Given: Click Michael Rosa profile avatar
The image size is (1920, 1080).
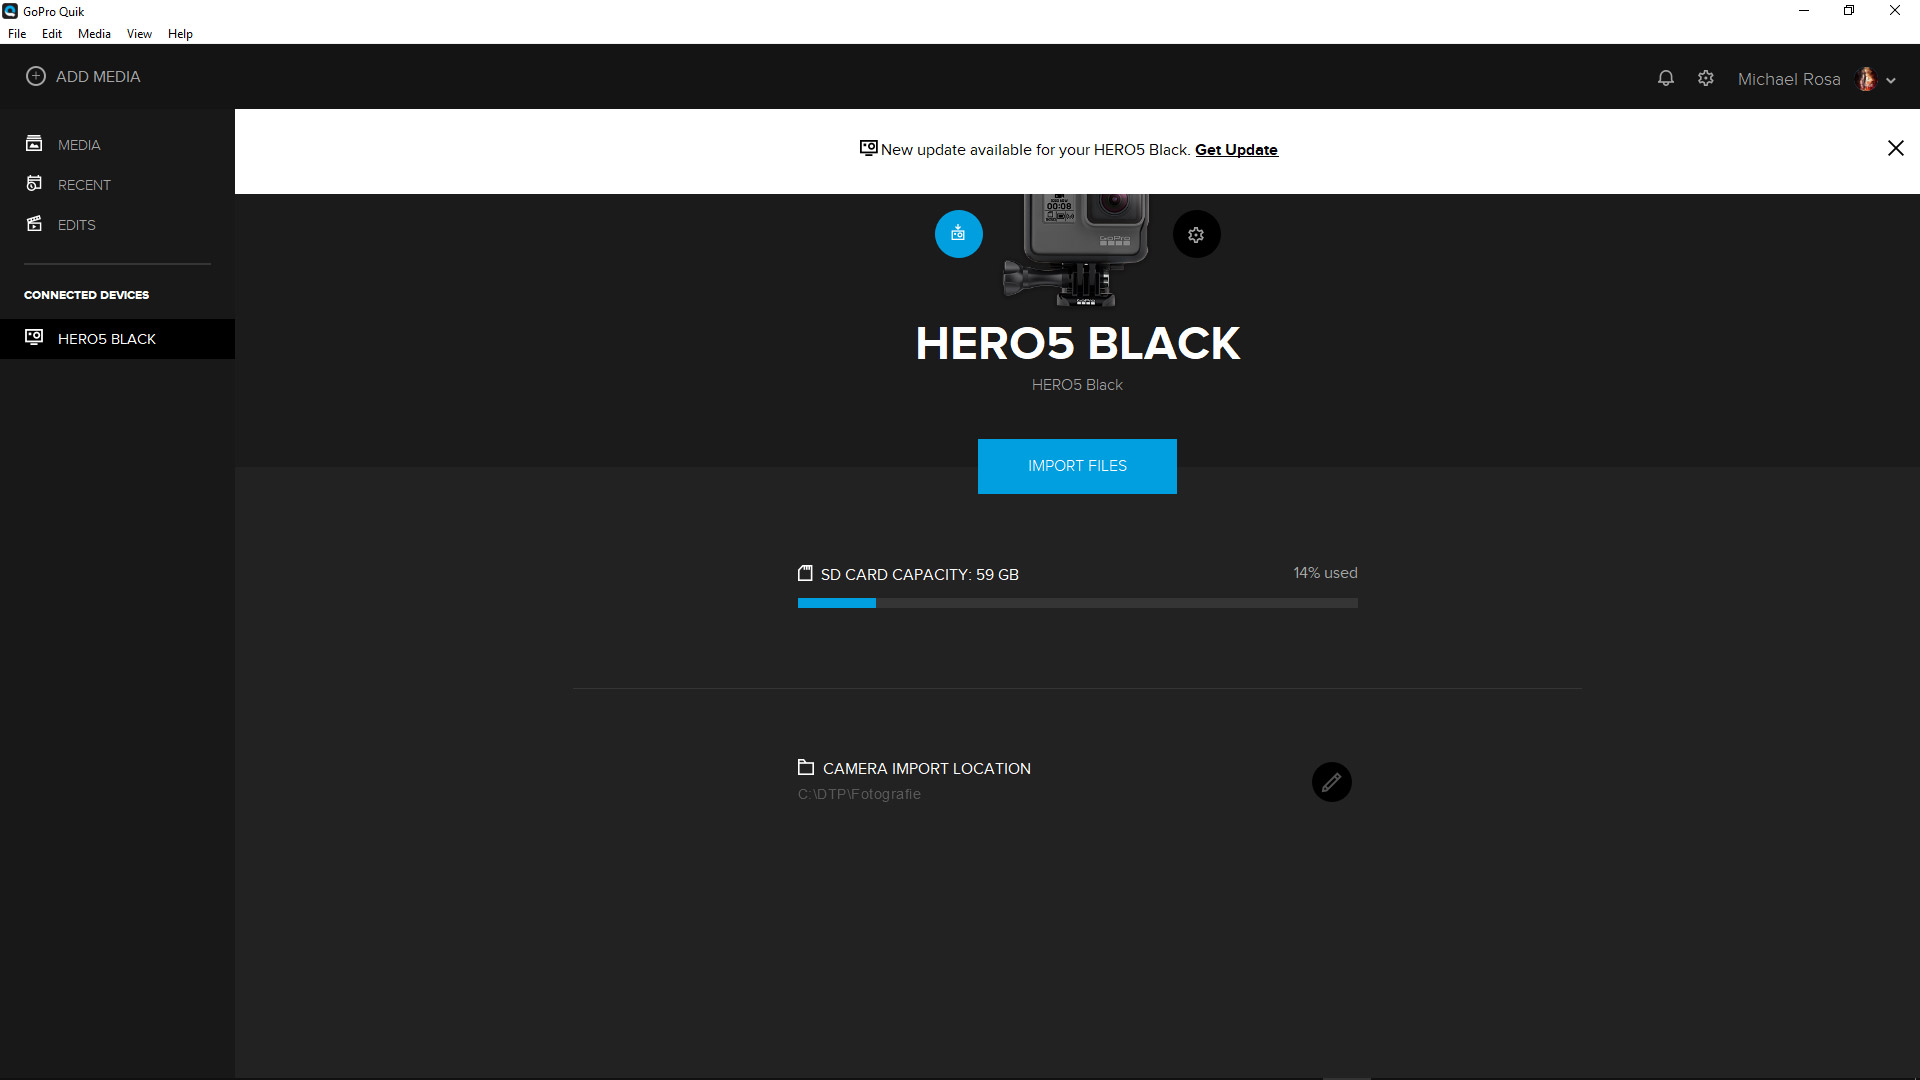Looking at the screenshot, I should (x=1866, y=79).
